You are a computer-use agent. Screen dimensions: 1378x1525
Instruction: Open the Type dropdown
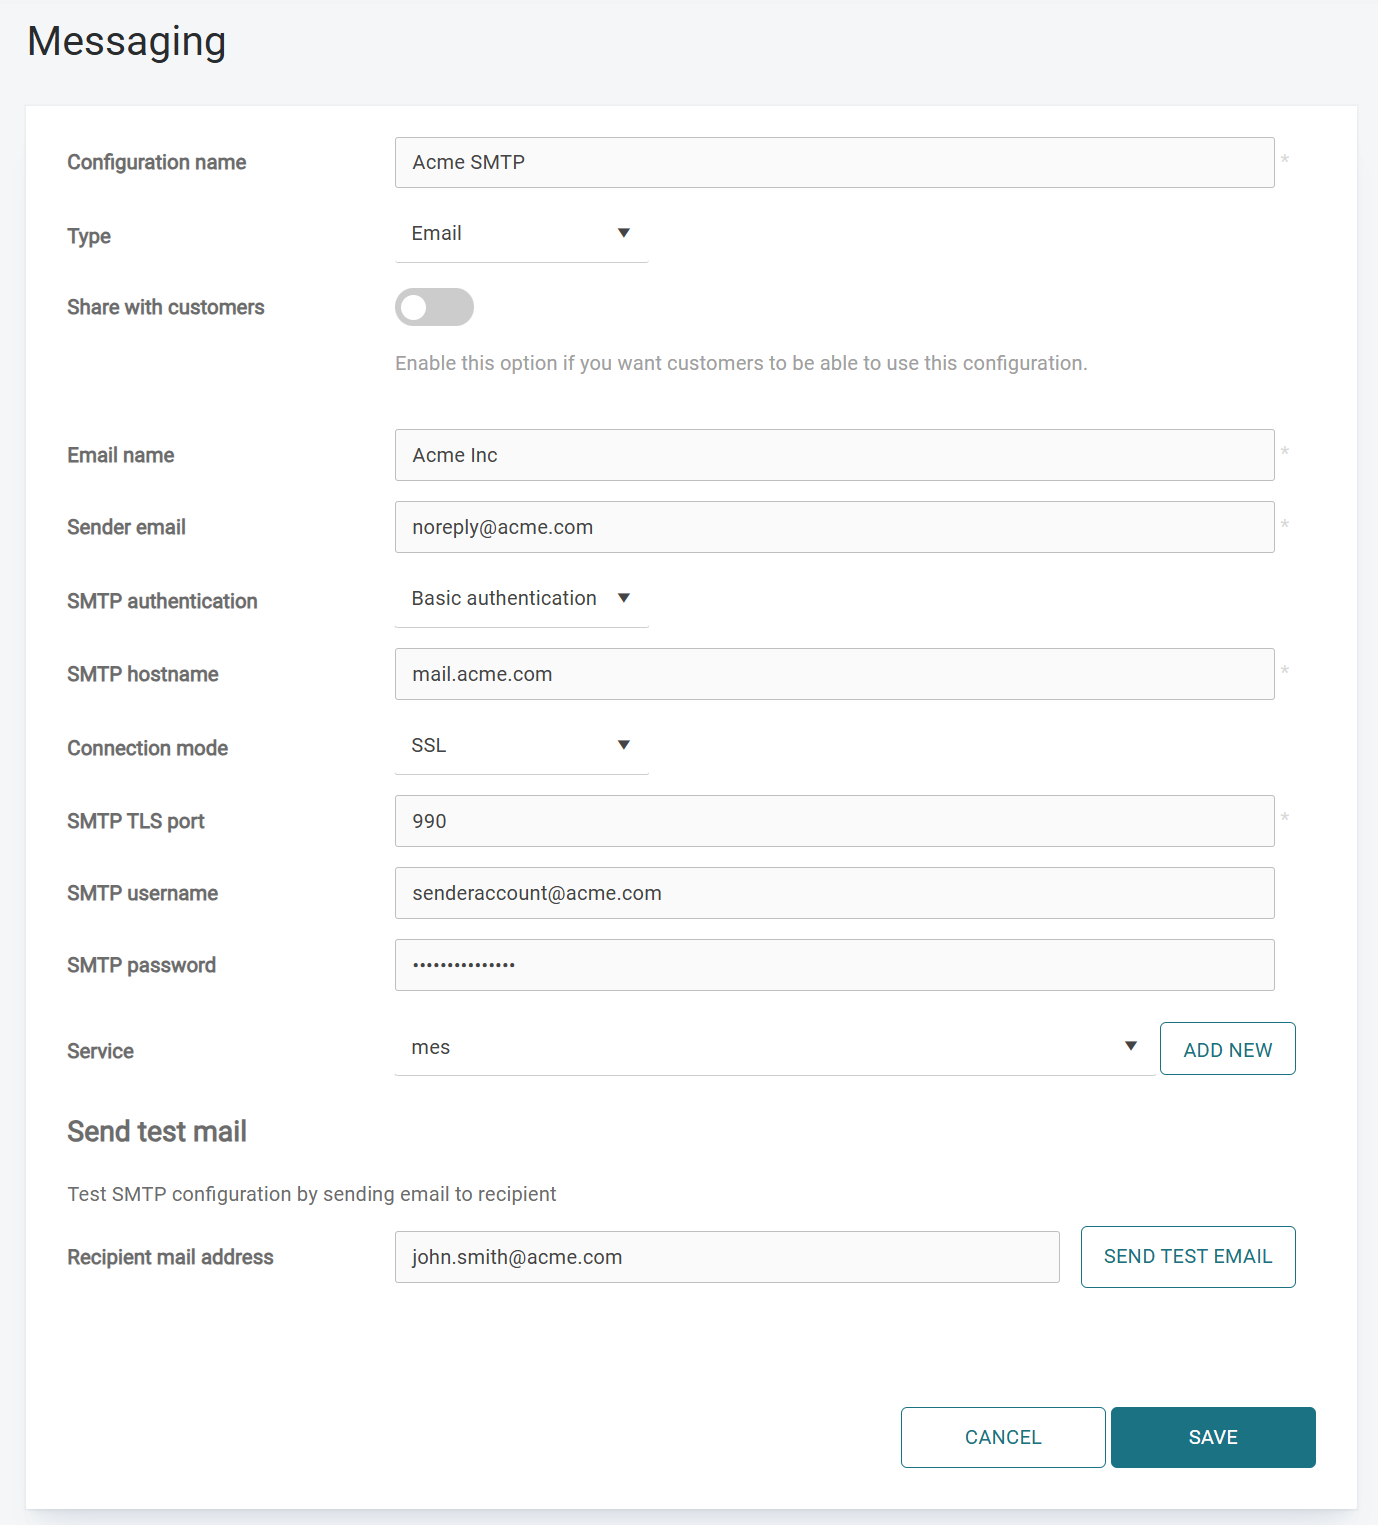[x=520, y=234]
